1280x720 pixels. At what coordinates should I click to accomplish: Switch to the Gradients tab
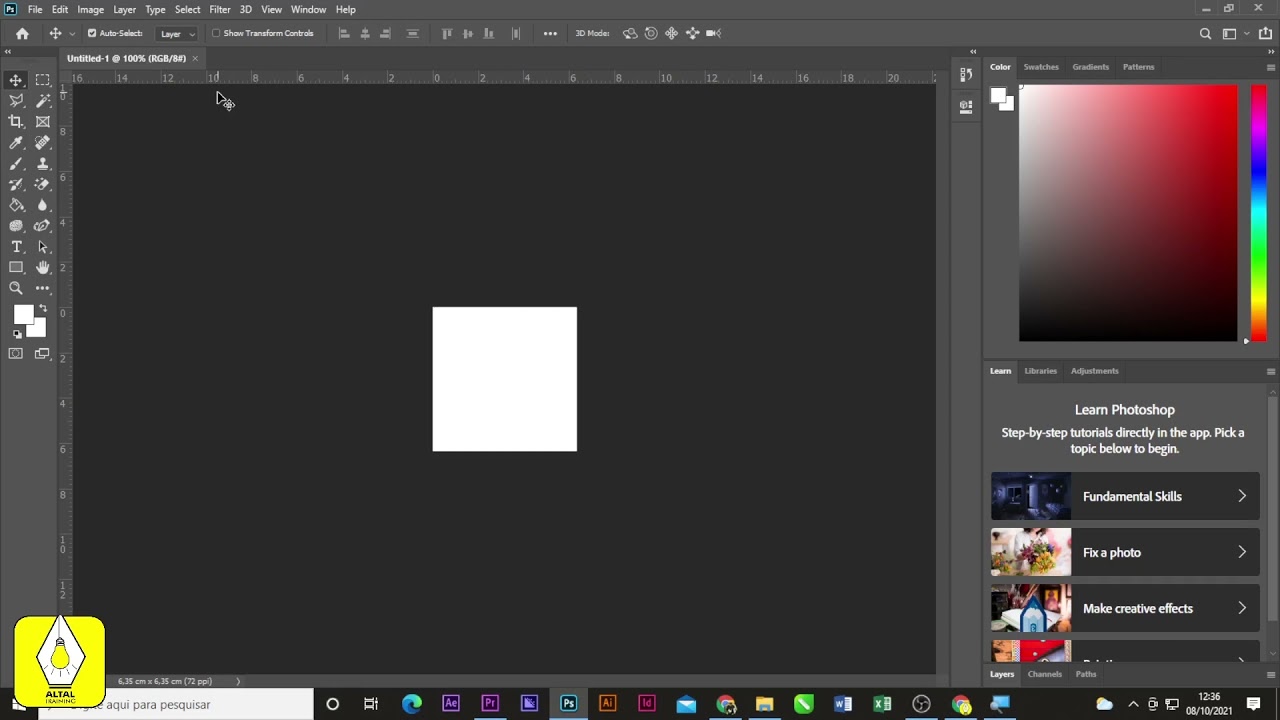[x=1090, y=67]
